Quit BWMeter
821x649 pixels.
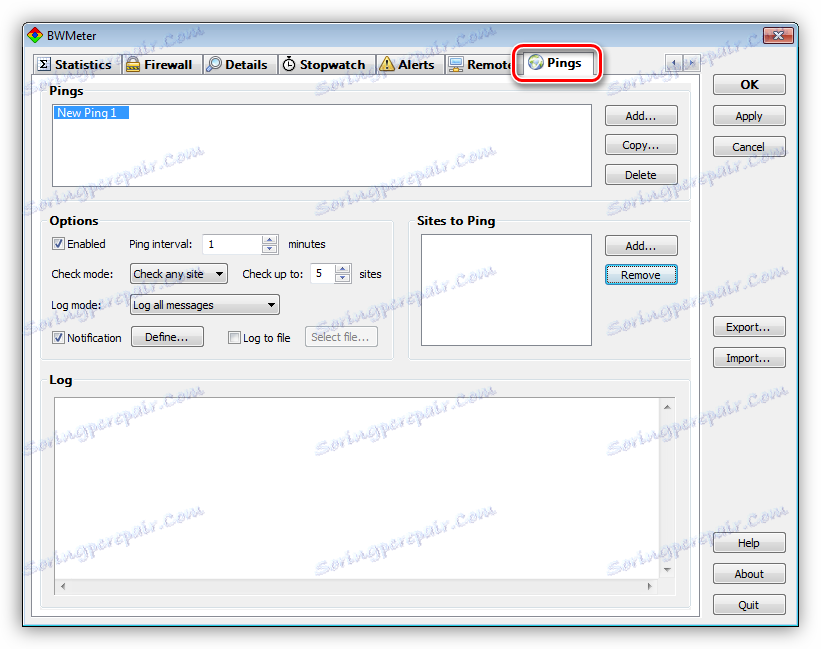(749, 605)
